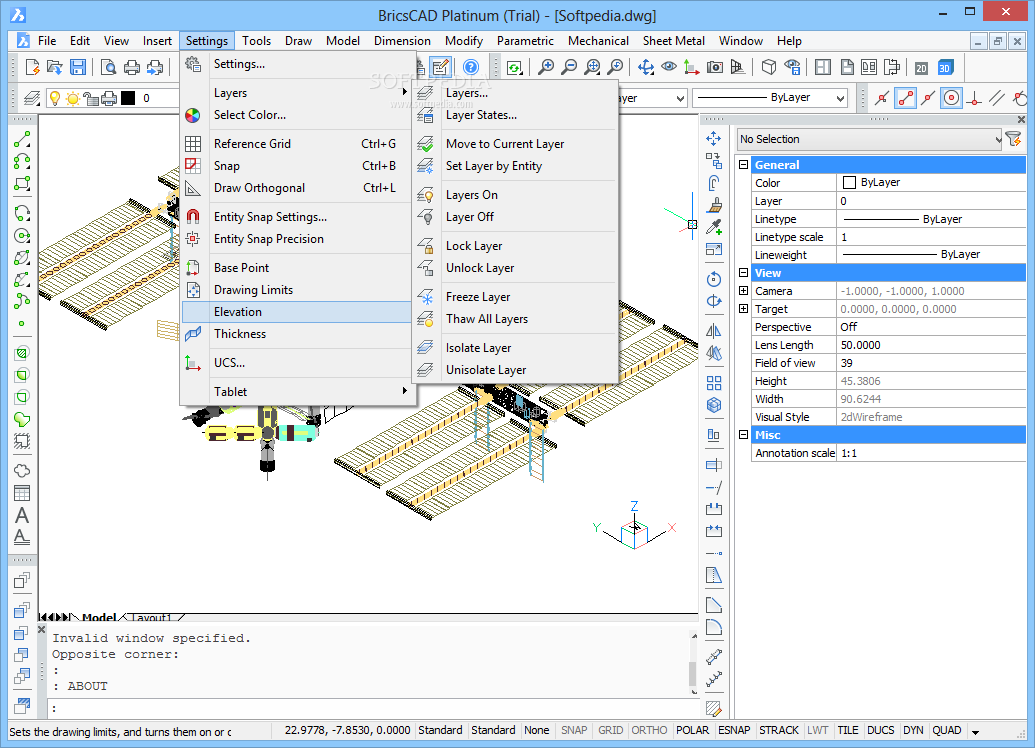Click the layer lightbulb on/off icon
Screen dimensions: 1035x748
[x=55, y=99]
